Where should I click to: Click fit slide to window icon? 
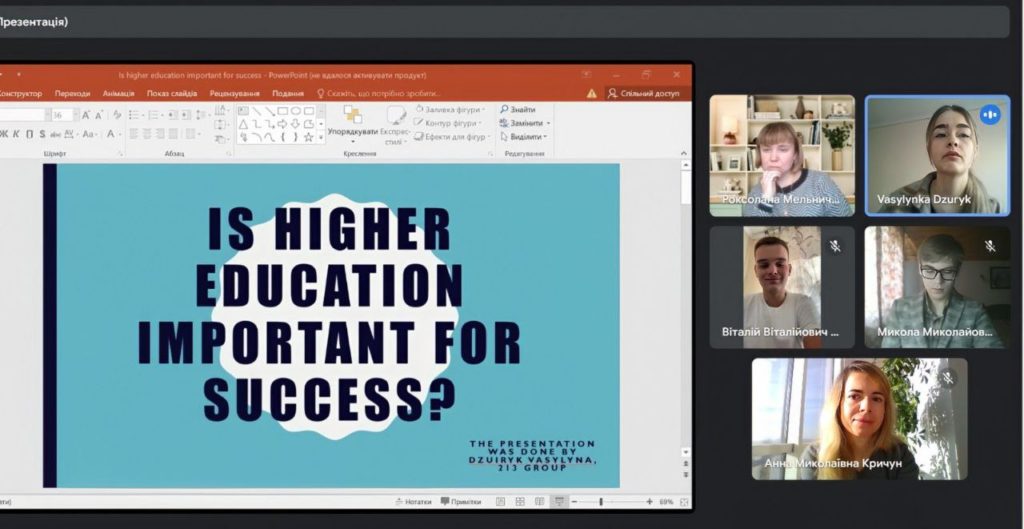click(x=684, y=502)
